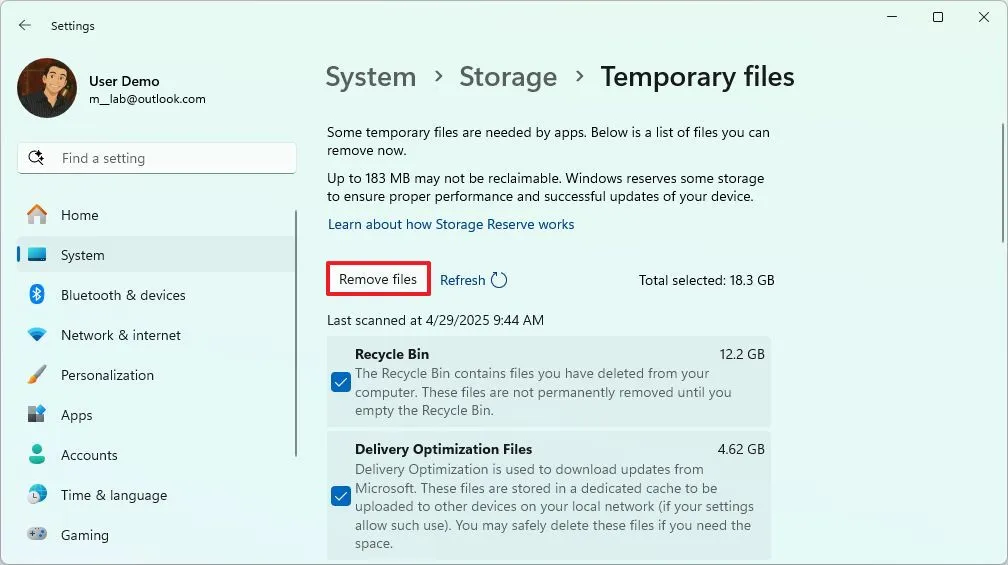
Task: Click the Gaming controller icon
Action: pyautogui.click(x=37, y=535)
